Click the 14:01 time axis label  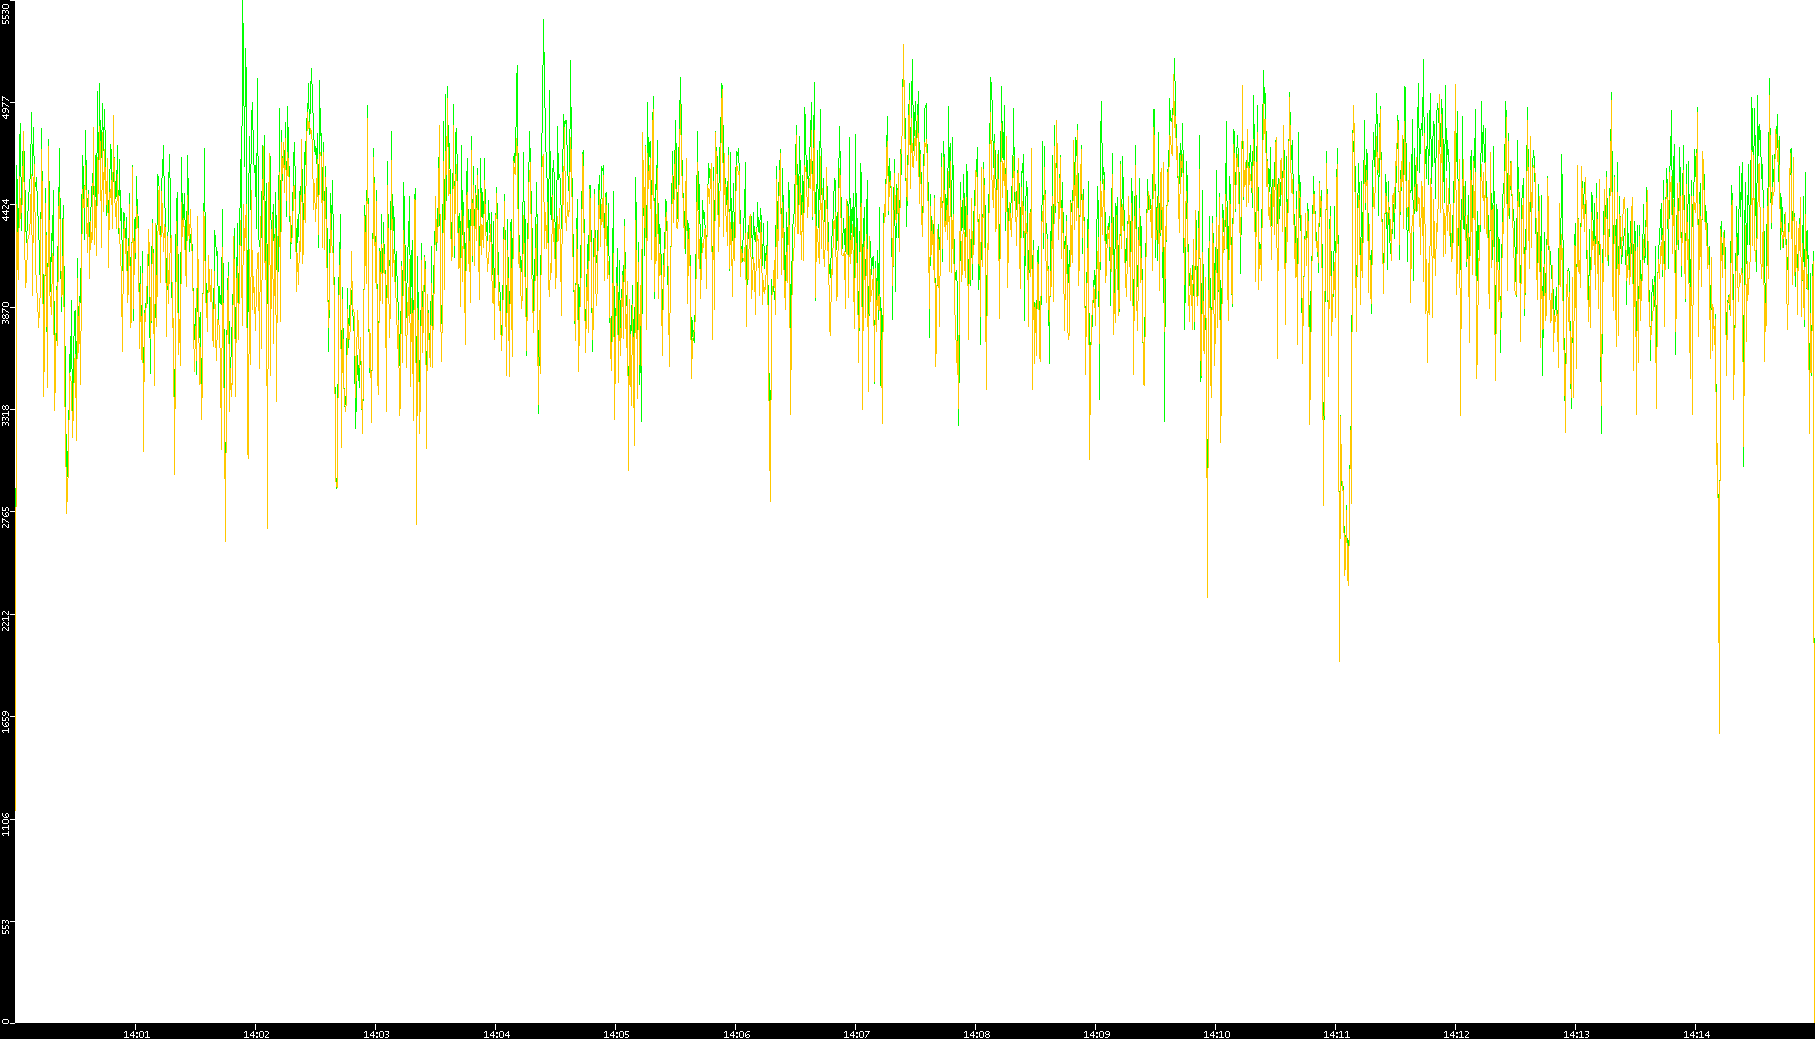coord(136,1034)
